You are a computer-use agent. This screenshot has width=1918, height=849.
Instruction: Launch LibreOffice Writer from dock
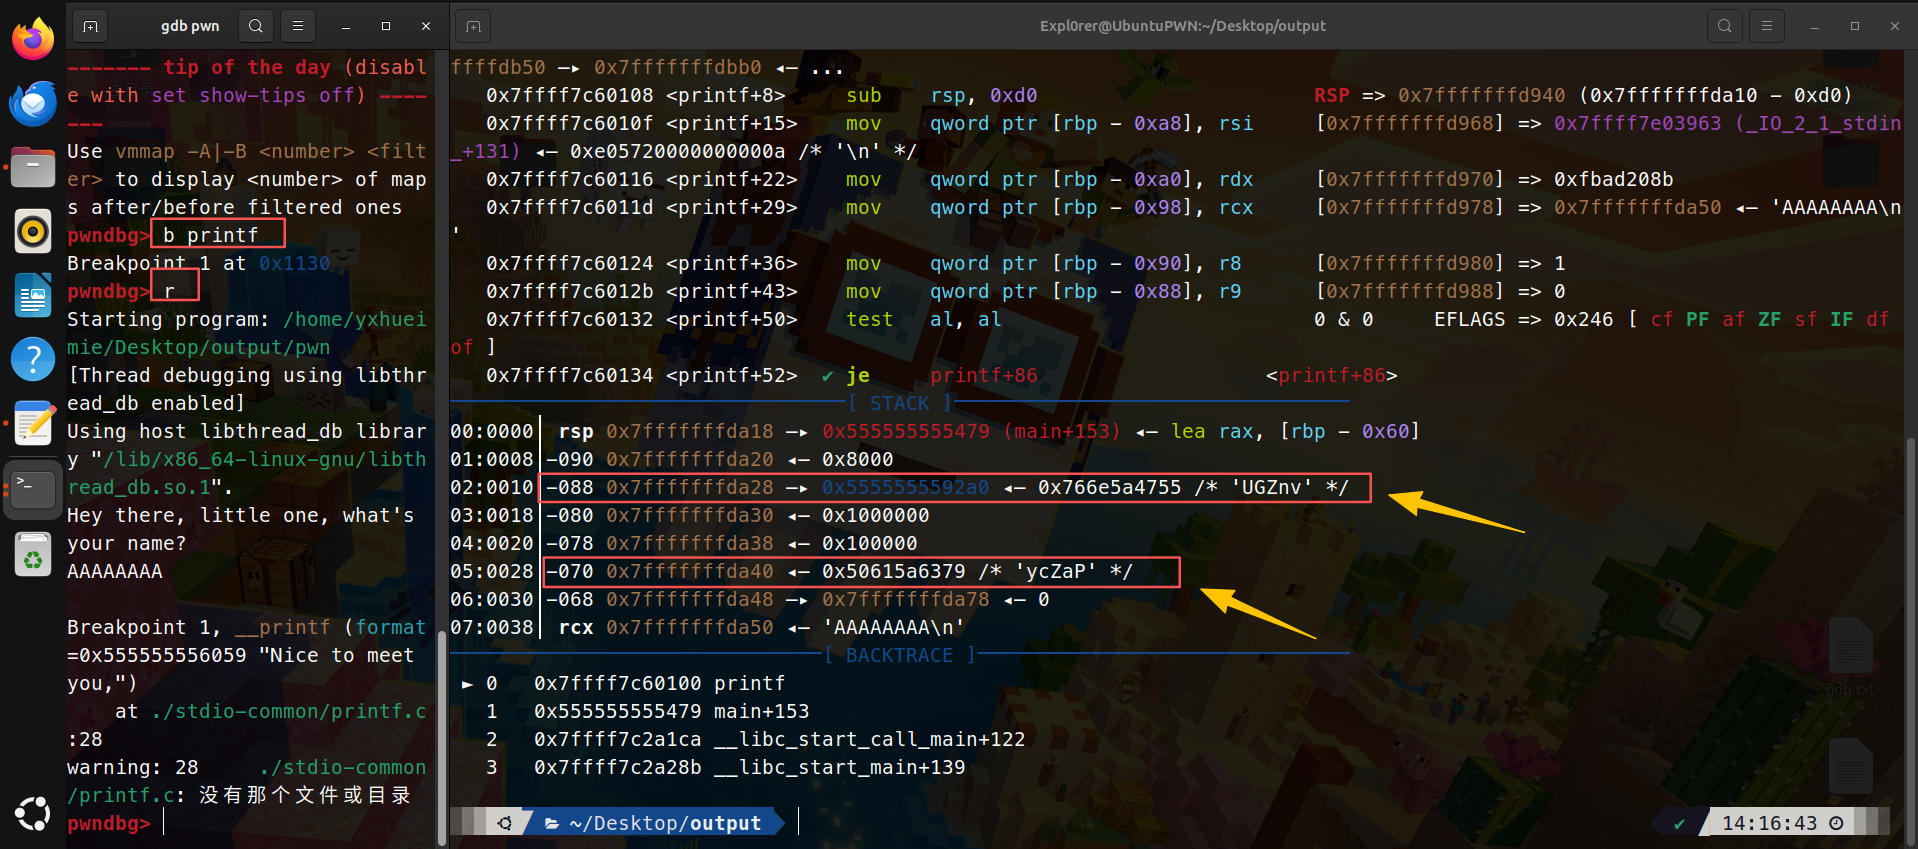point(33,296)
